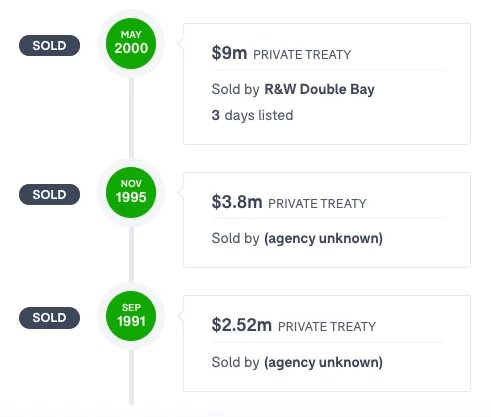
Task: Click the $2.52m sale price
Action: 242,325
